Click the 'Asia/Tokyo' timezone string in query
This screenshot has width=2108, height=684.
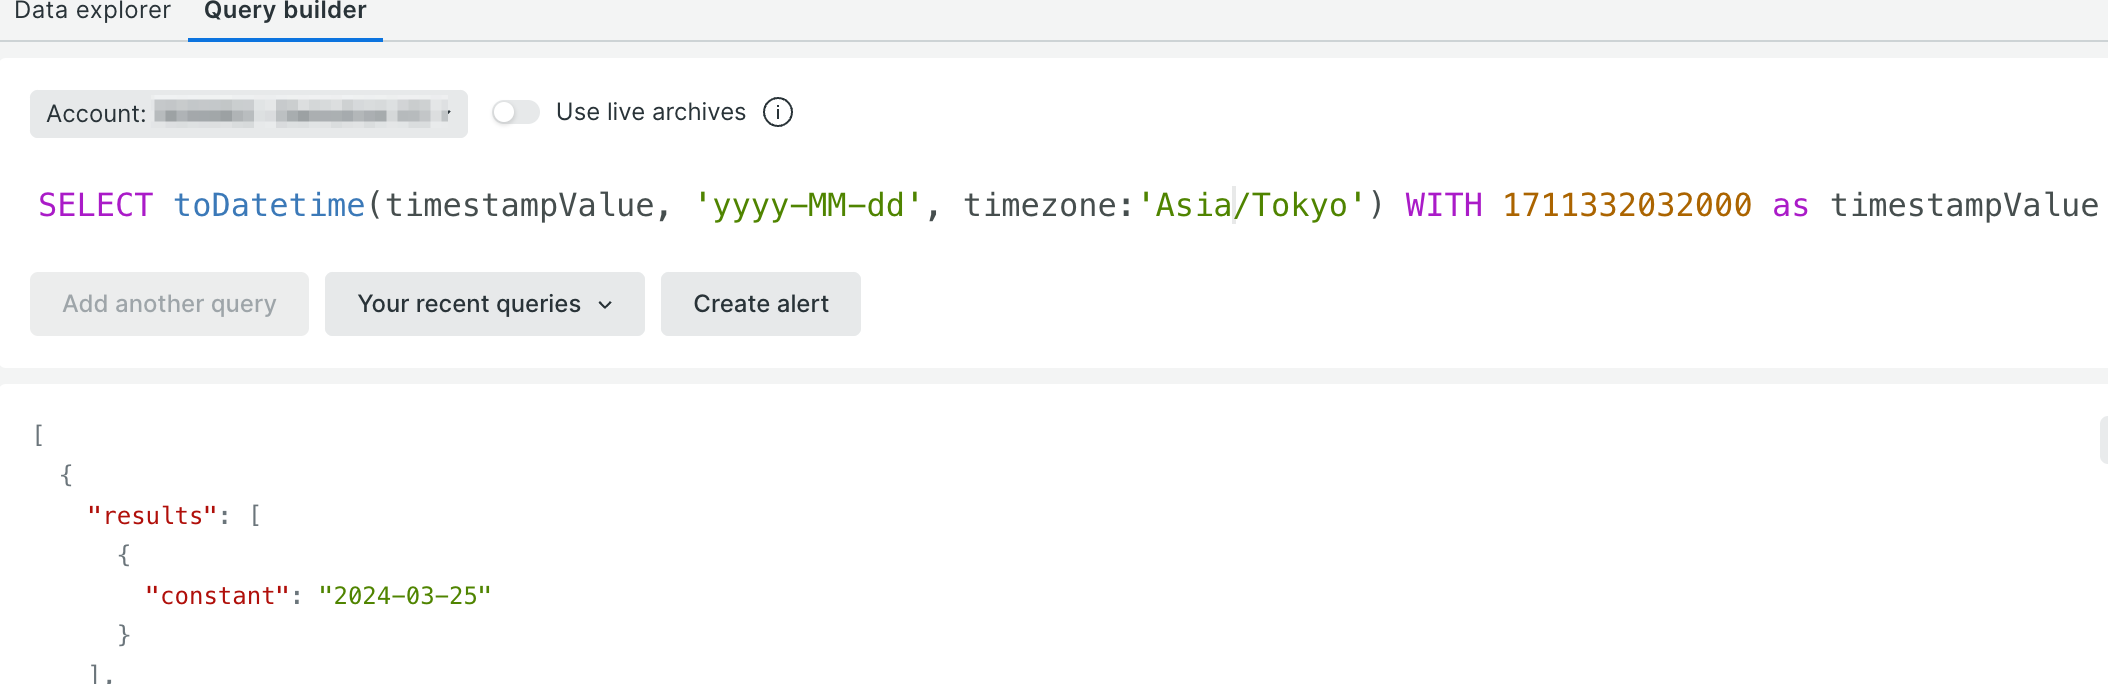[x=1251, y=205]
